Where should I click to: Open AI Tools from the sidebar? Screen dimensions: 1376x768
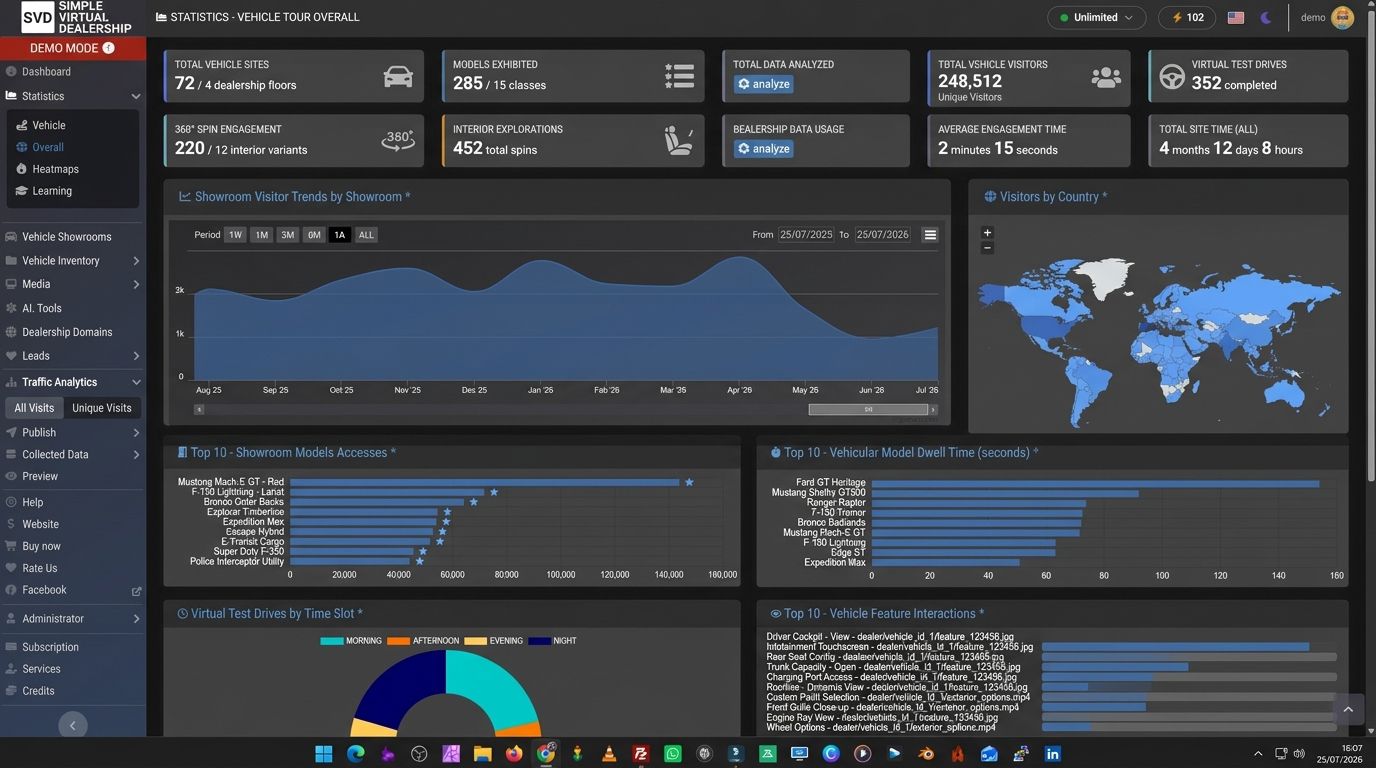[x=42, y=308]
